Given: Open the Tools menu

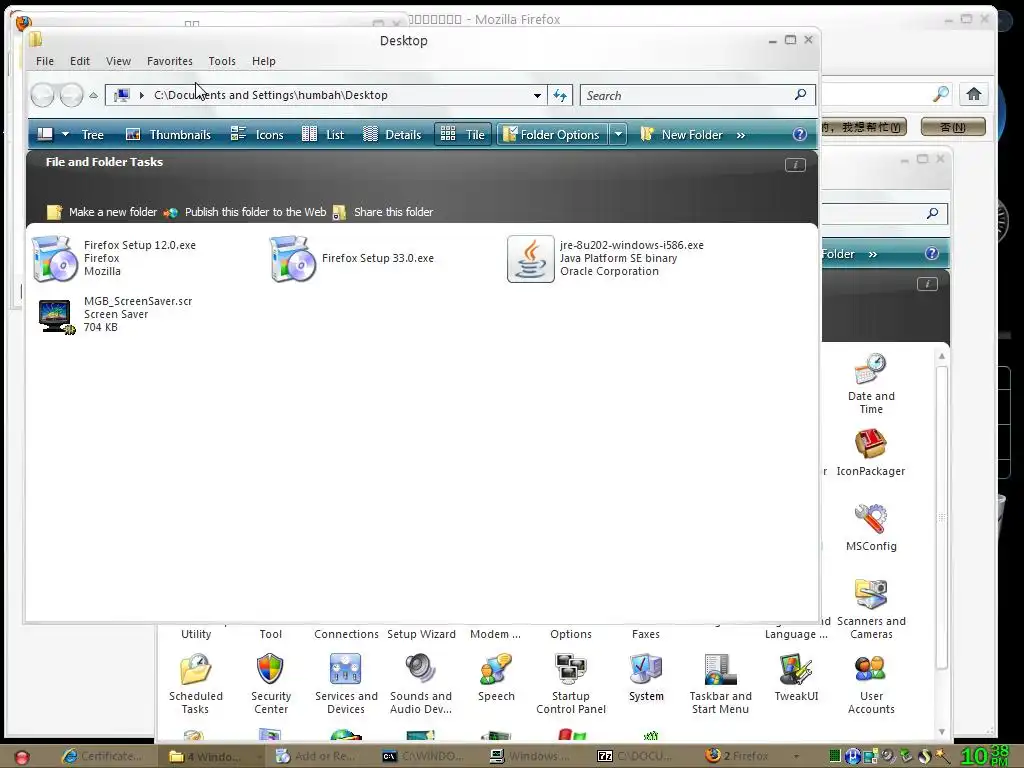Looking at the screenshot, I should coord(222,61).
